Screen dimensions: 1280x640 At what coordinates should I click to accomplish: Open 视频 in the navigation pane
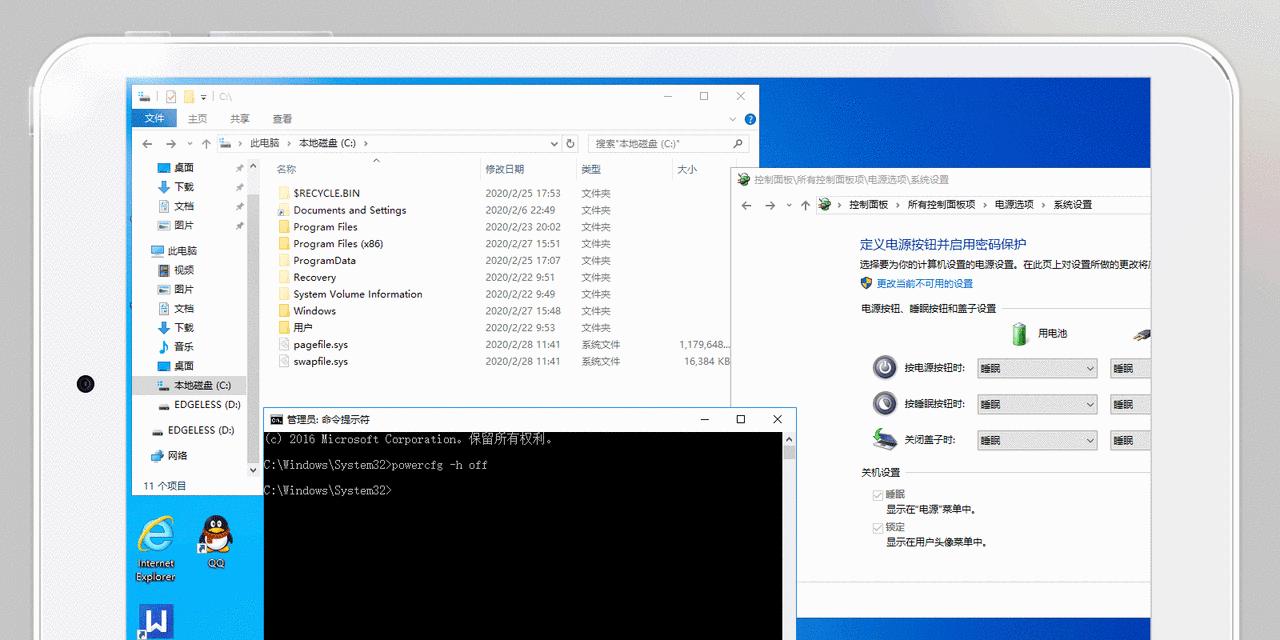[184, 270]
